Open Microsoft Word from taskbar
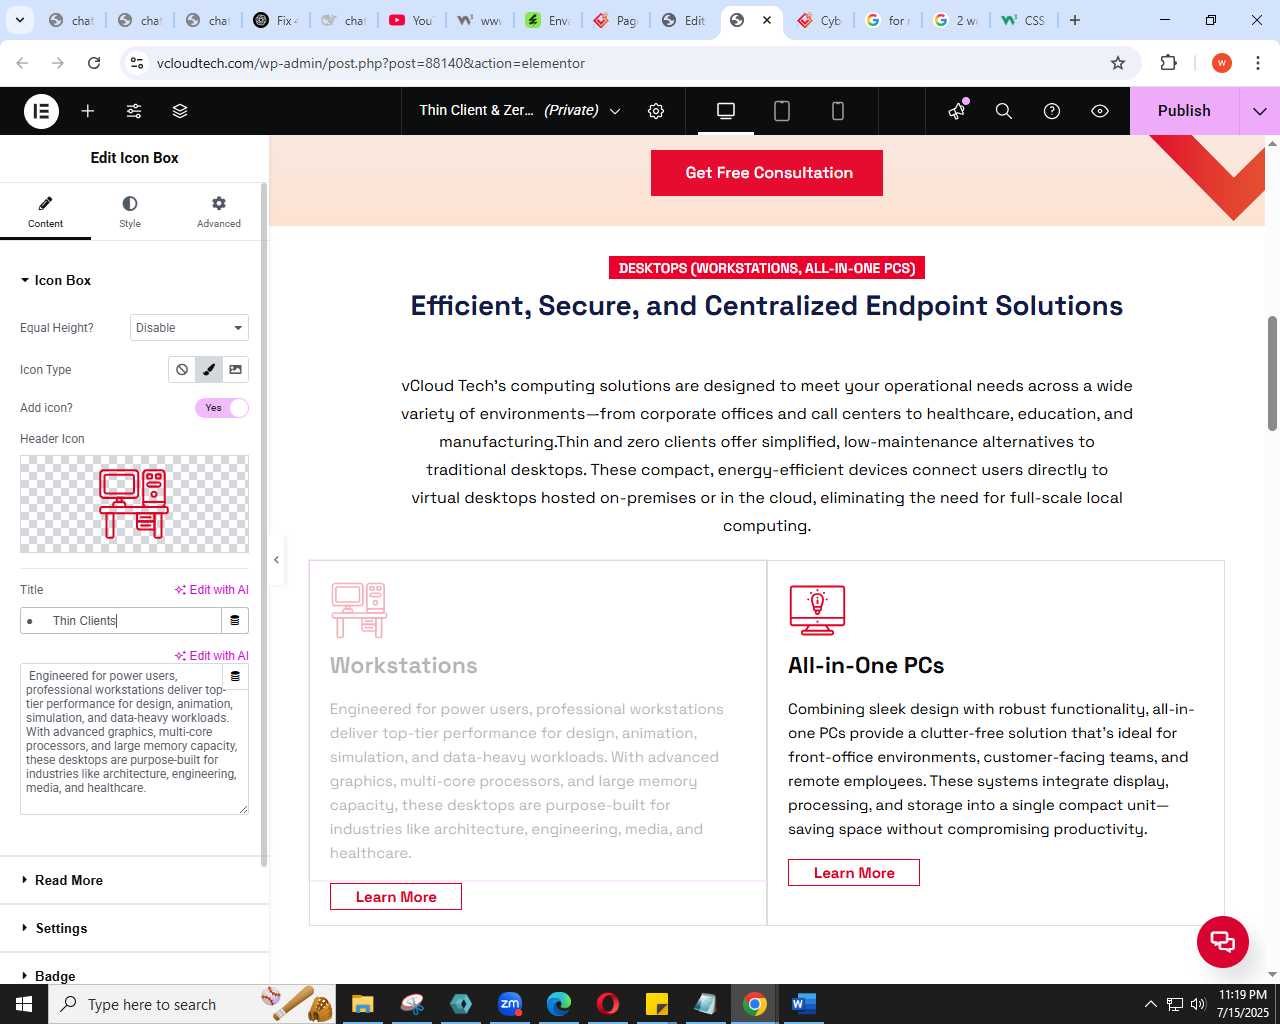The height and width of the screenshot is (1024, 1280). coord(804,1004)
